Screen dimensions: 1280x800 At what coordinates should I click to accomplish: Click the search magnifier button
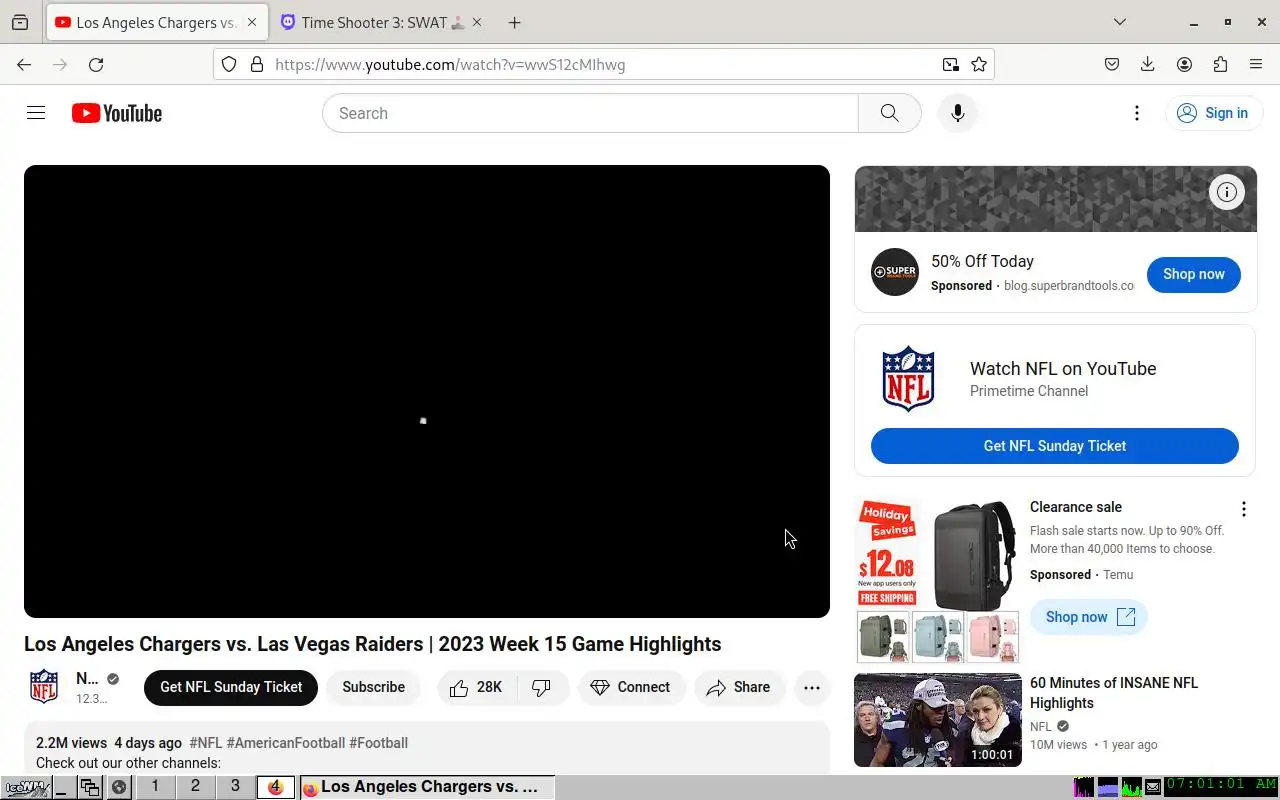click(889, 113)
